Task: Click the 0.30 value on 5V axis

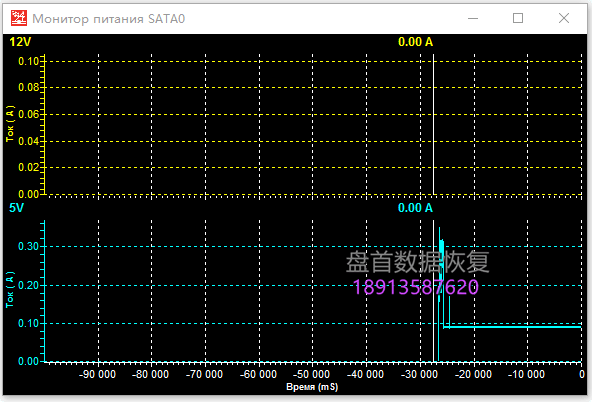Action: point(29,246)
